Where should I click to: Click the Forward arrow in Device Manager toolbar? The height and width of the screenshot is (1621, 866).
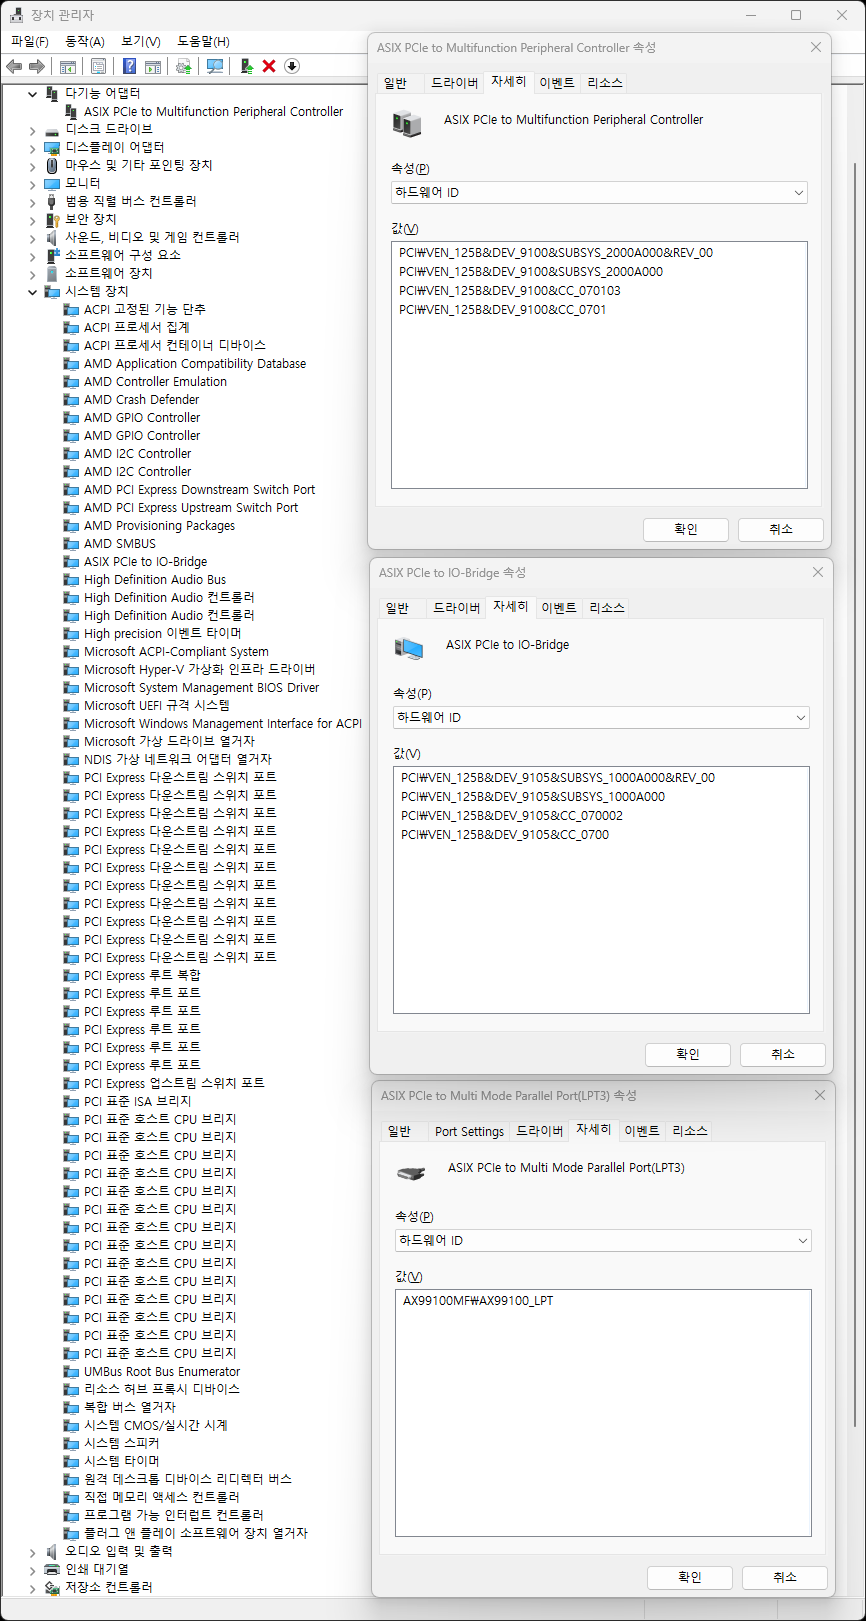coord(37,66)
